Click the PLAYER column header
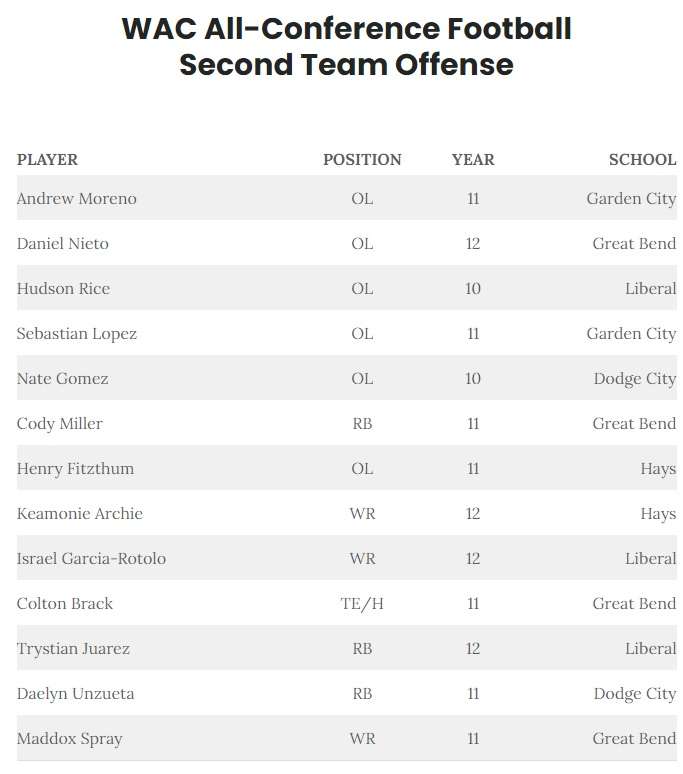 (47, 159)
